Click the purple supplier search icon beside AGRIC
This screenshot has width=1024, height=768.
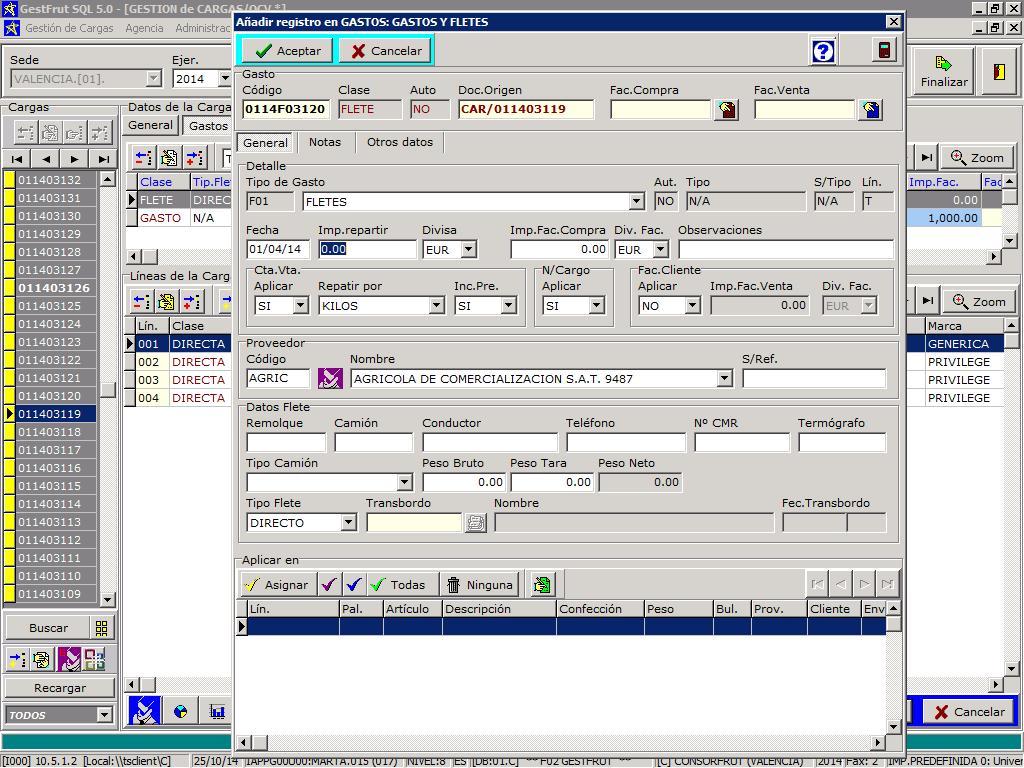tap(330, 379)
